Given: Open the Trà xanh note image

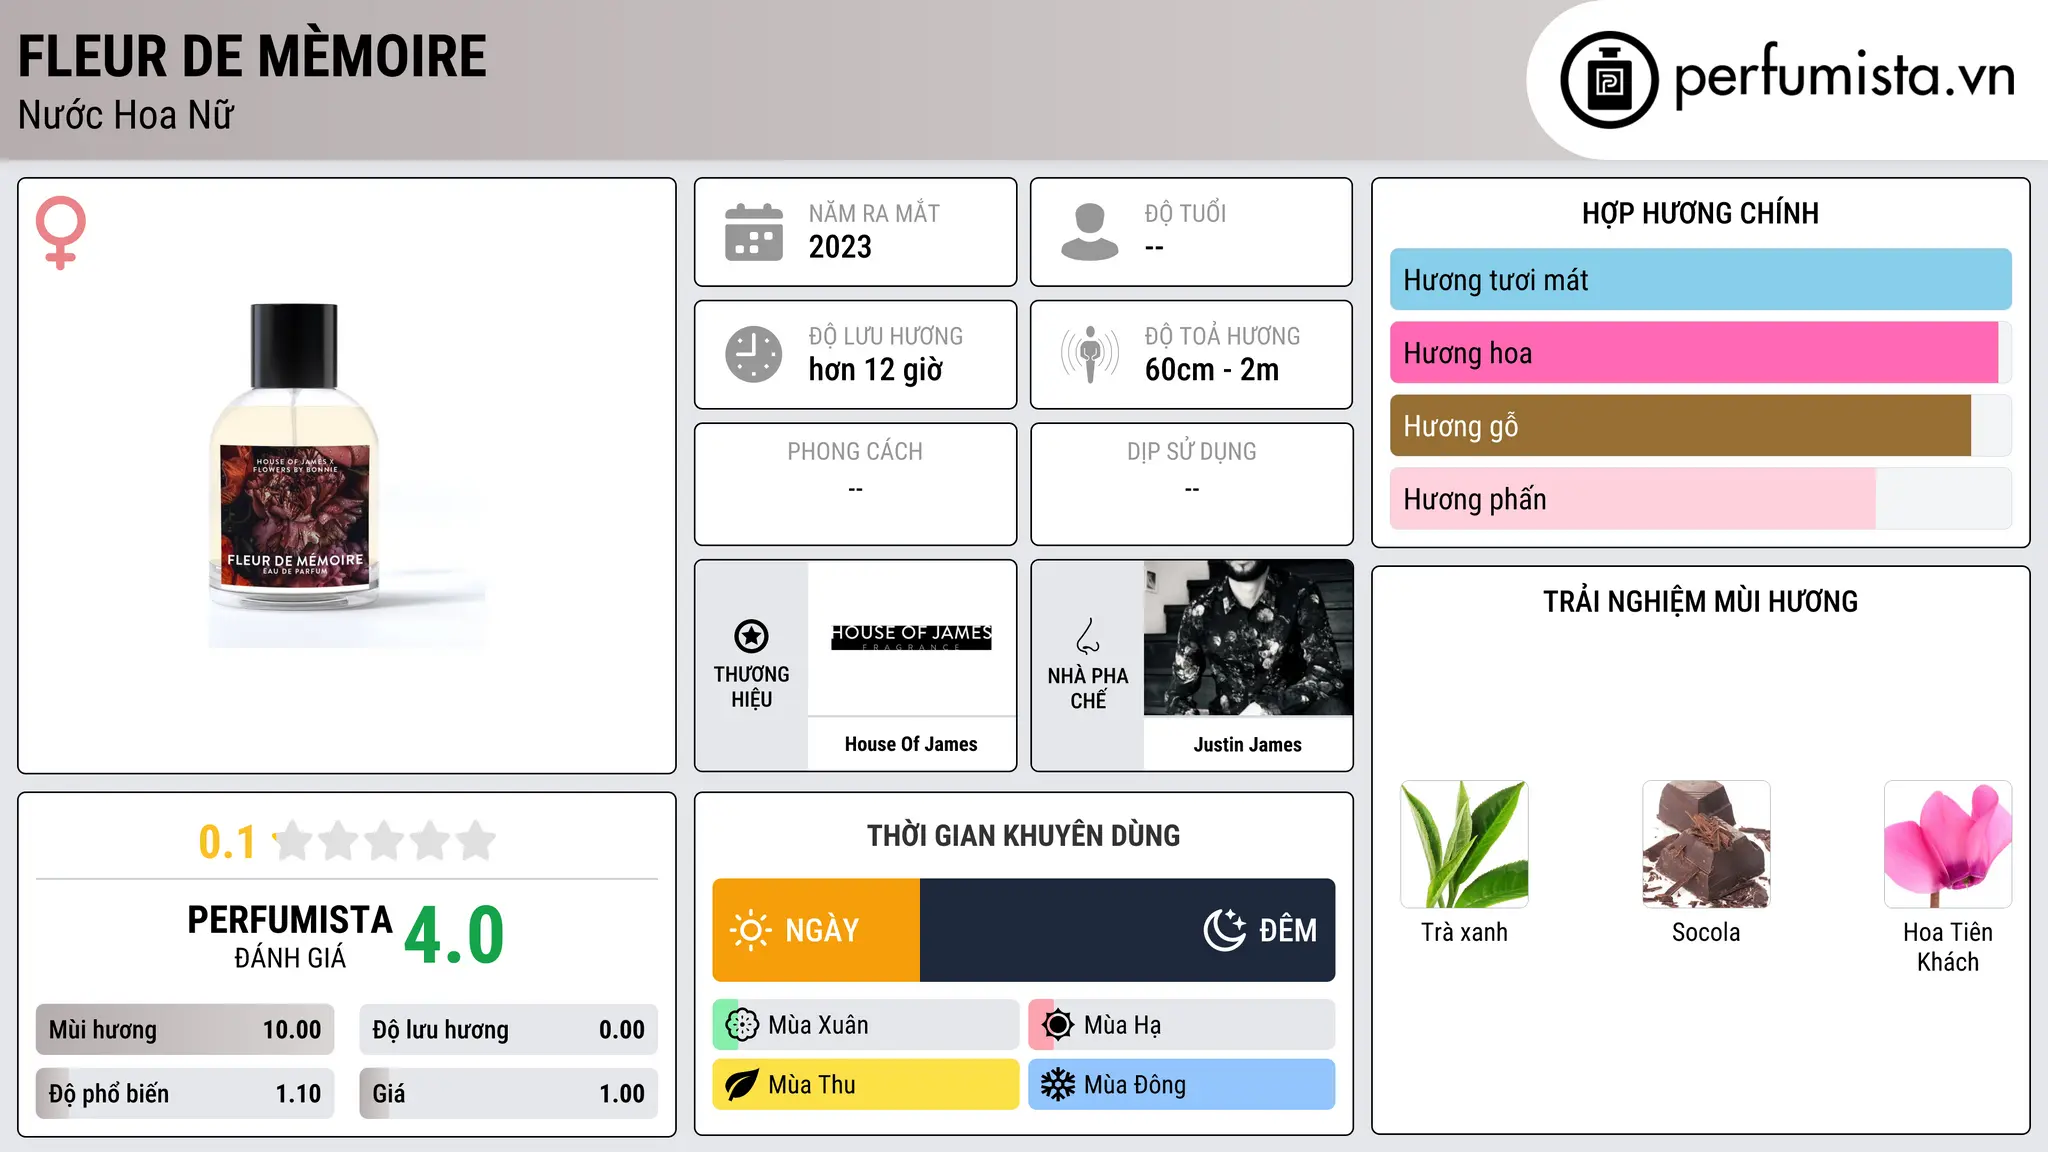Looking at the screenshot, I should point(1464,844).
